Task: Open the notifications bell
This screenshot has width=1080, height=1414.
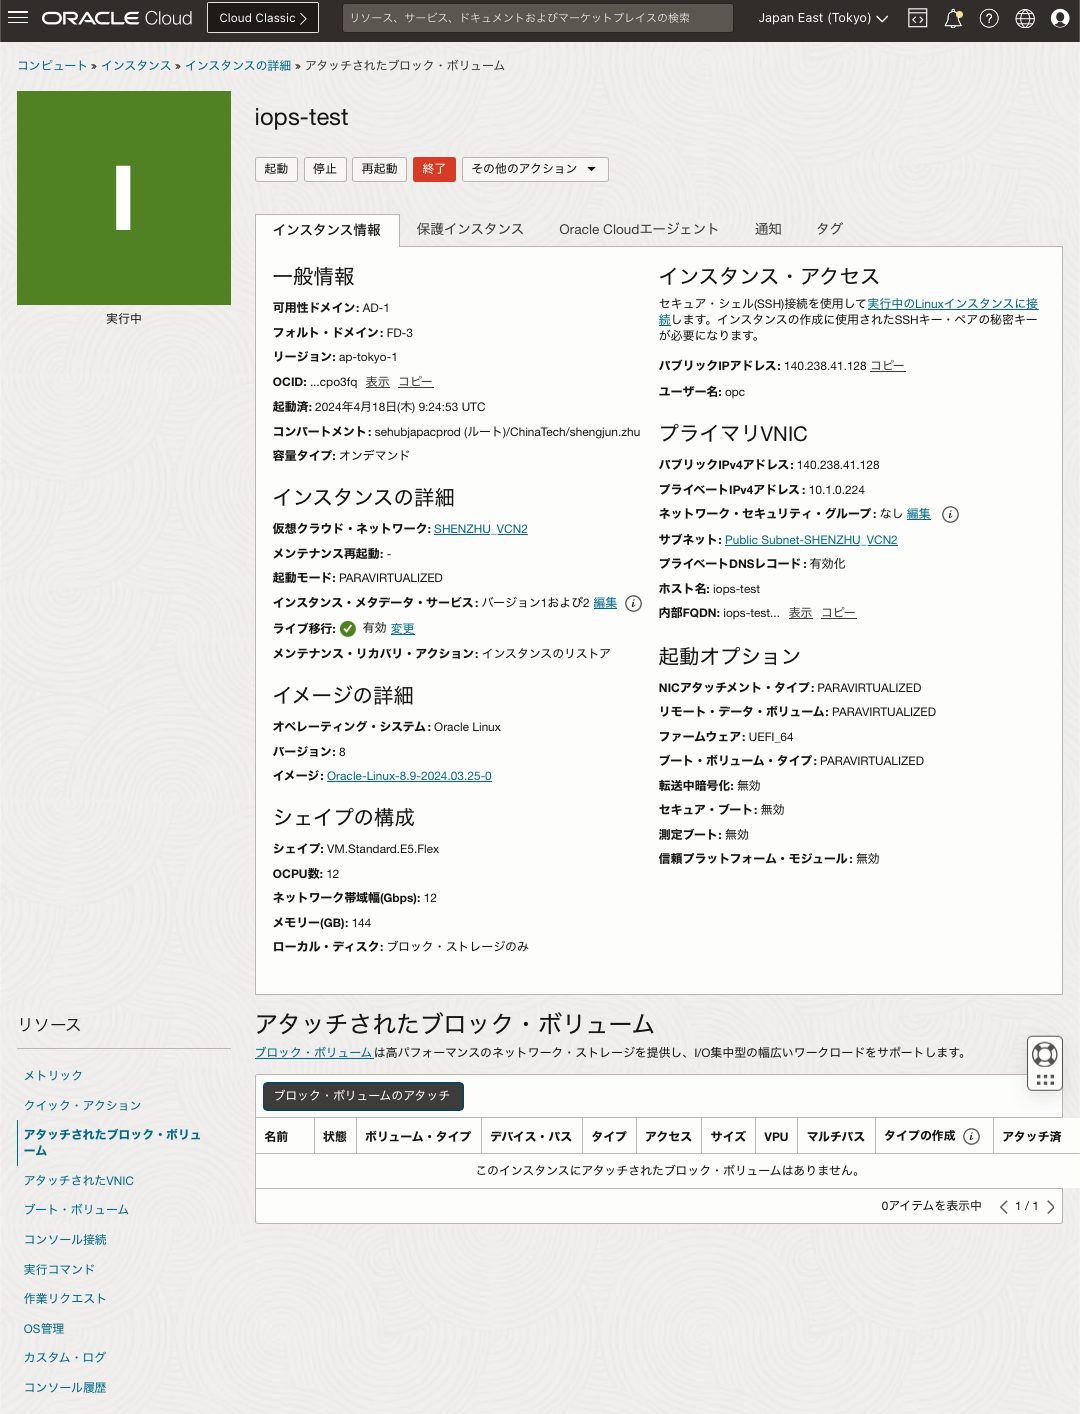Action: pyautogui.click(x=952, y=17)
